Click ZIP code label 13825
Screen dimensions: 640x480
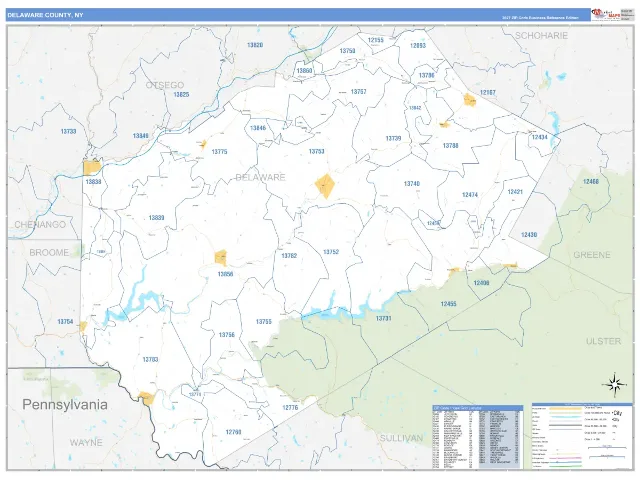(181, 94)
